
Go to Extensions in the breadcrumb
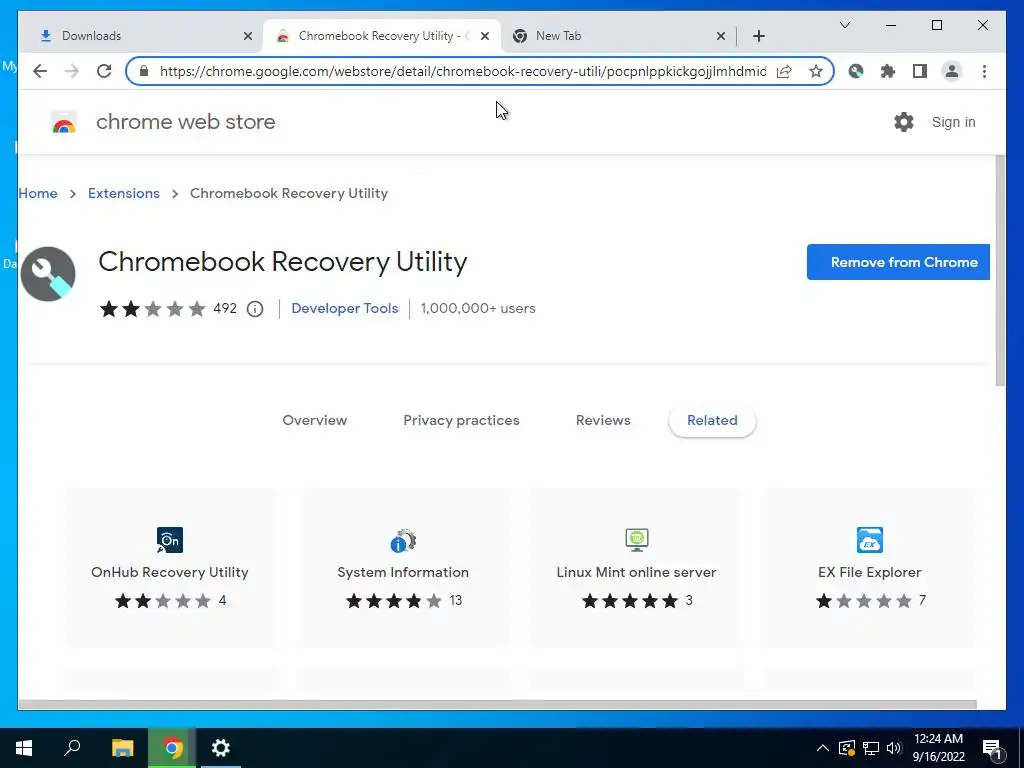pyautogui.click(x=123, y=193)
